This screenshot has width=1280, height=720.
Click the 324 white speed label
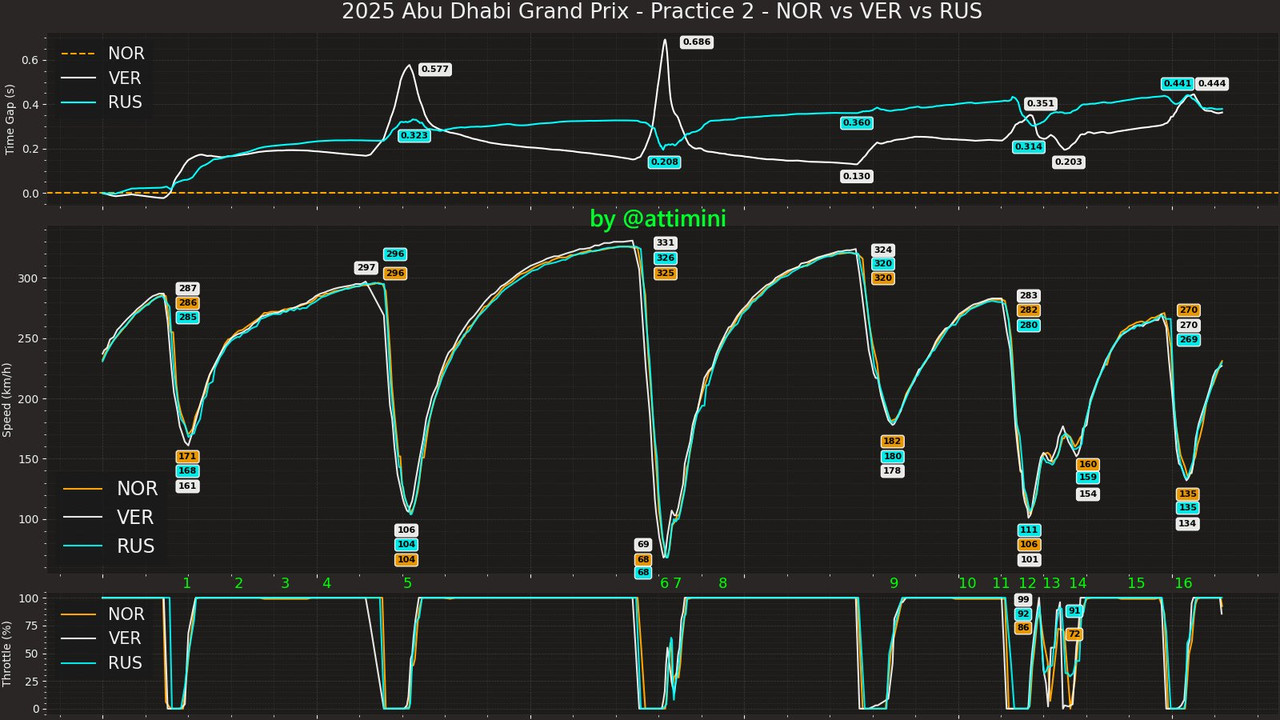pyautogui.click(x=883, y=250)
